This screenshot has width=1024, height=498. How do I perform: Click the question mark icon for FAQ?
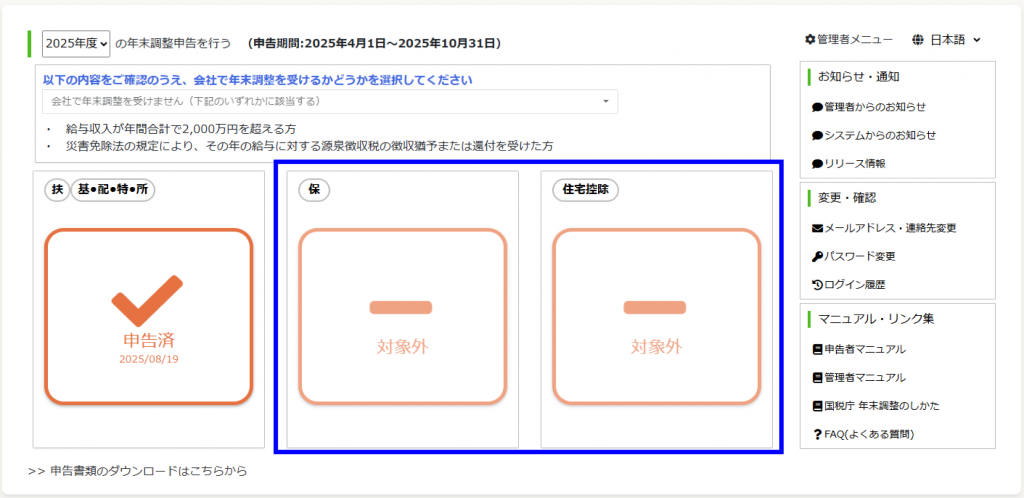pyautogui.click(x=817, y=435)
